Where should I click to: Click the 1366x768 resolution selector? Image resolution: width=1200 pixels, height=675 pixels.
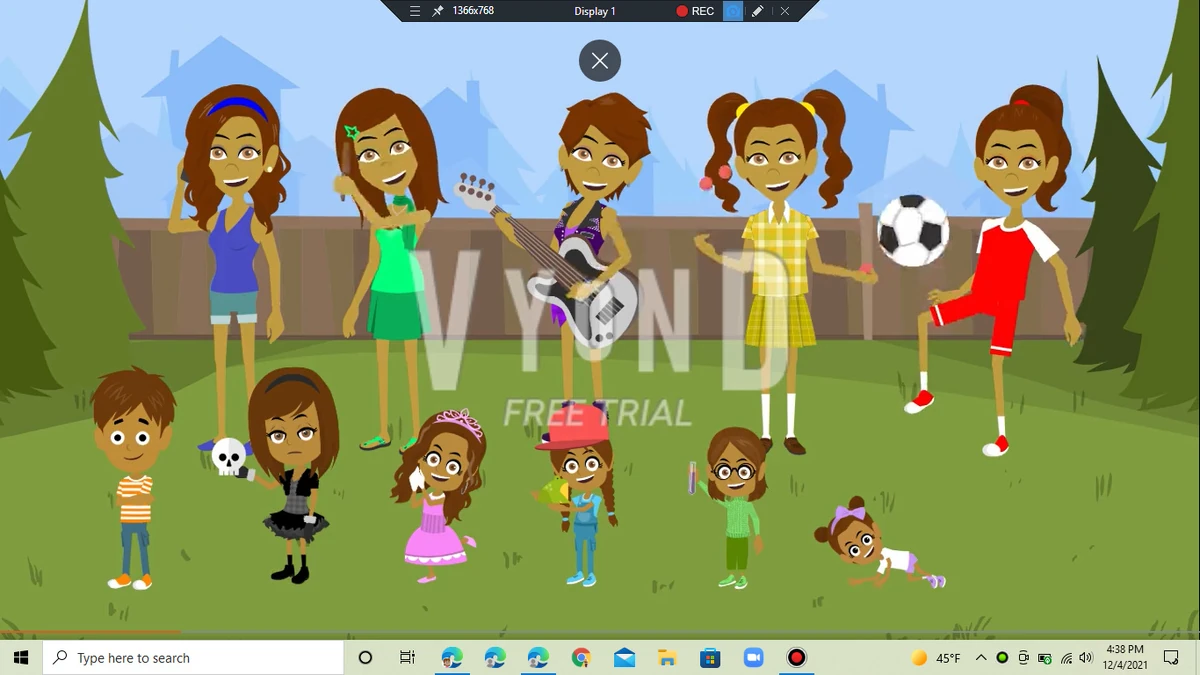472,11
